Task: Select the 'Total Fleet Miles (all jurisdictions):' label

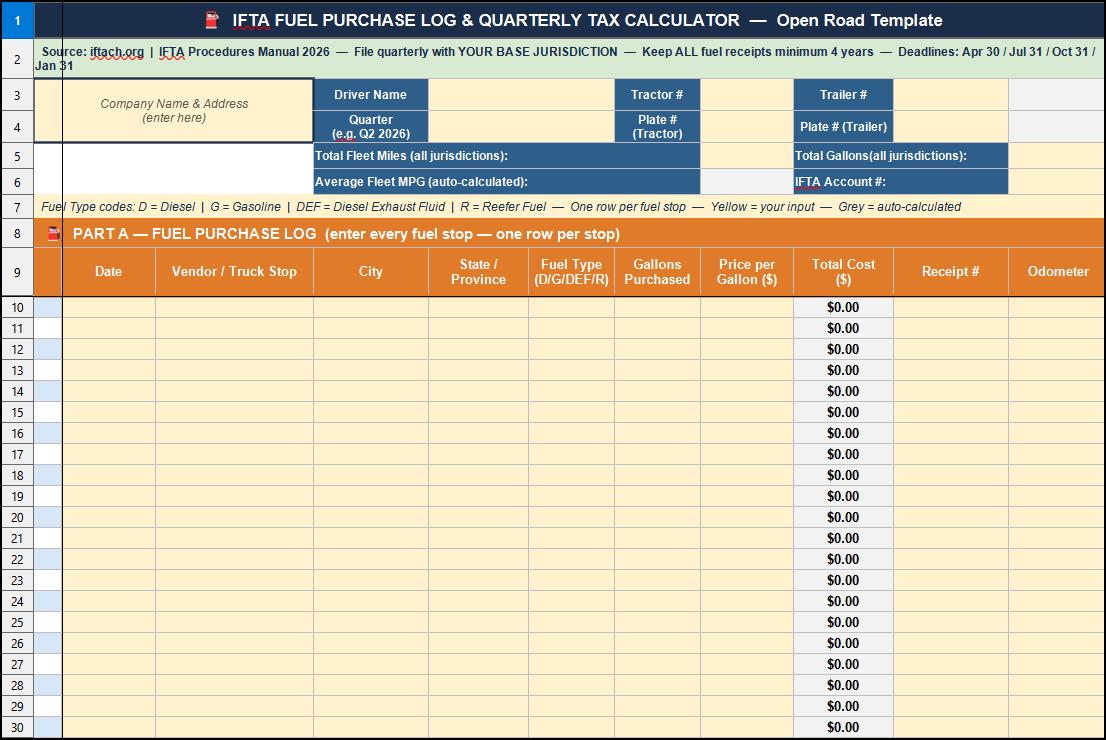Action: pyautogui.click(x=506, y=155)
